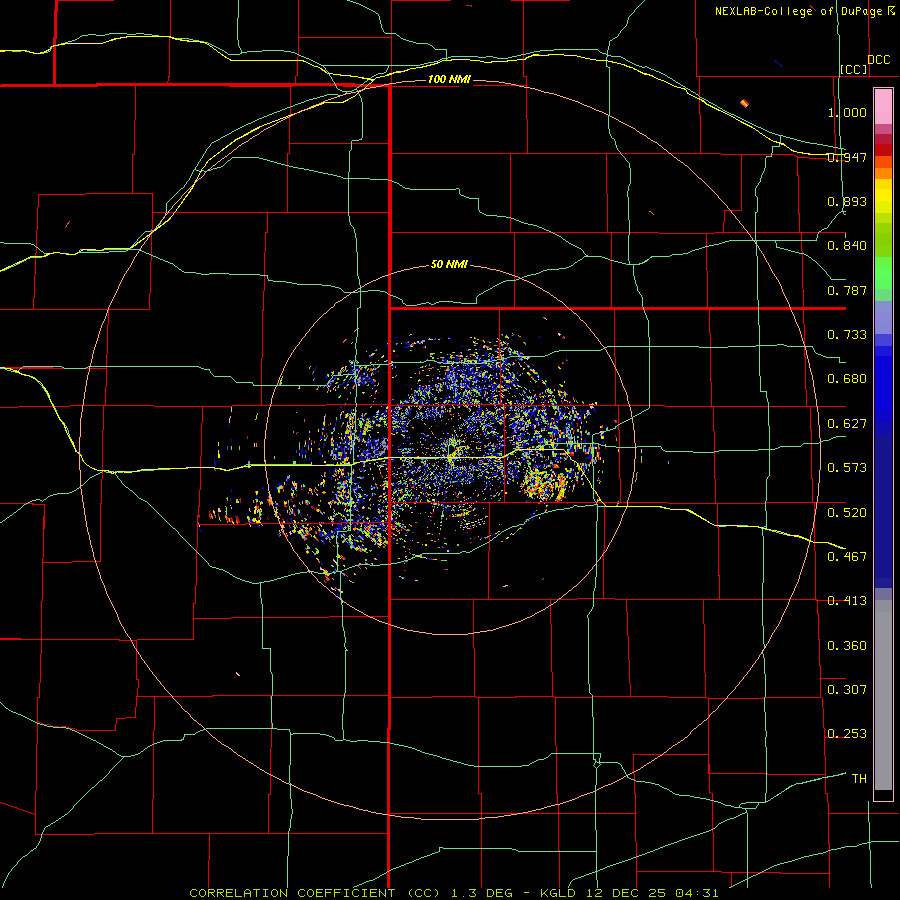
Task: Pick the dark red segment of color bar
Action: [883, 149]
